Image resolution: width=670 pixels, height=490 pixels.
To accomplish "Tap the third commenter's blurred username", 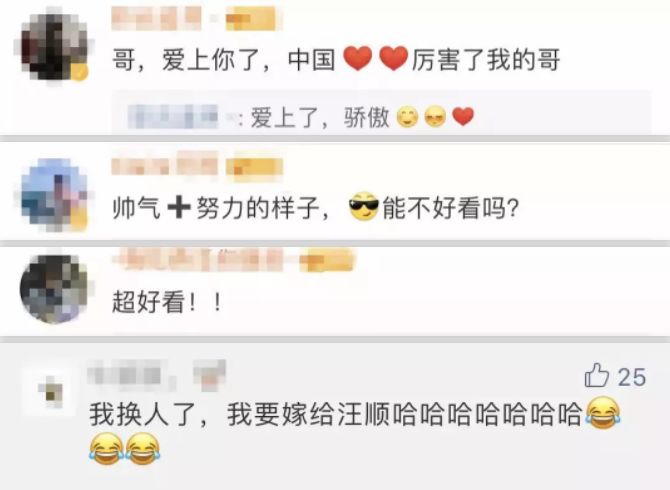I will pyautogui.click(x=200, y=259).
